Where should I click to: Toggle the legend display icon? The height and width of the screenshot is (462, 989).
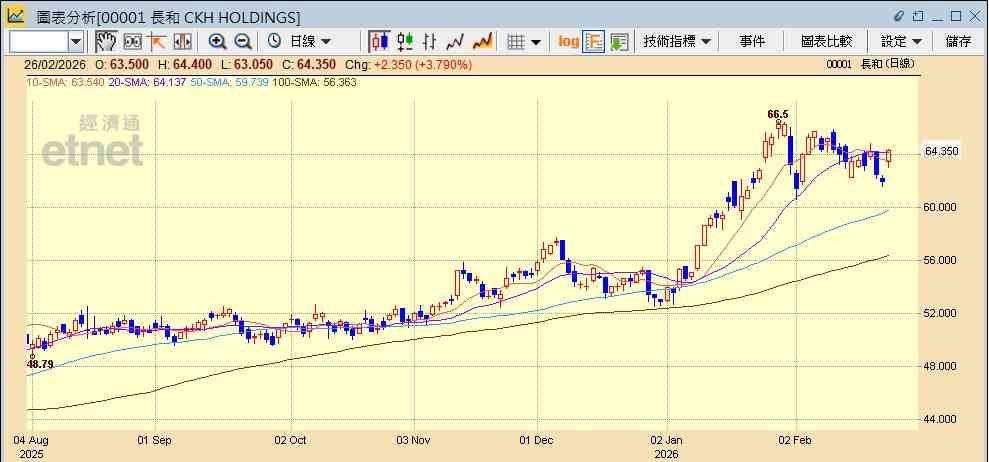coord(594,42)
